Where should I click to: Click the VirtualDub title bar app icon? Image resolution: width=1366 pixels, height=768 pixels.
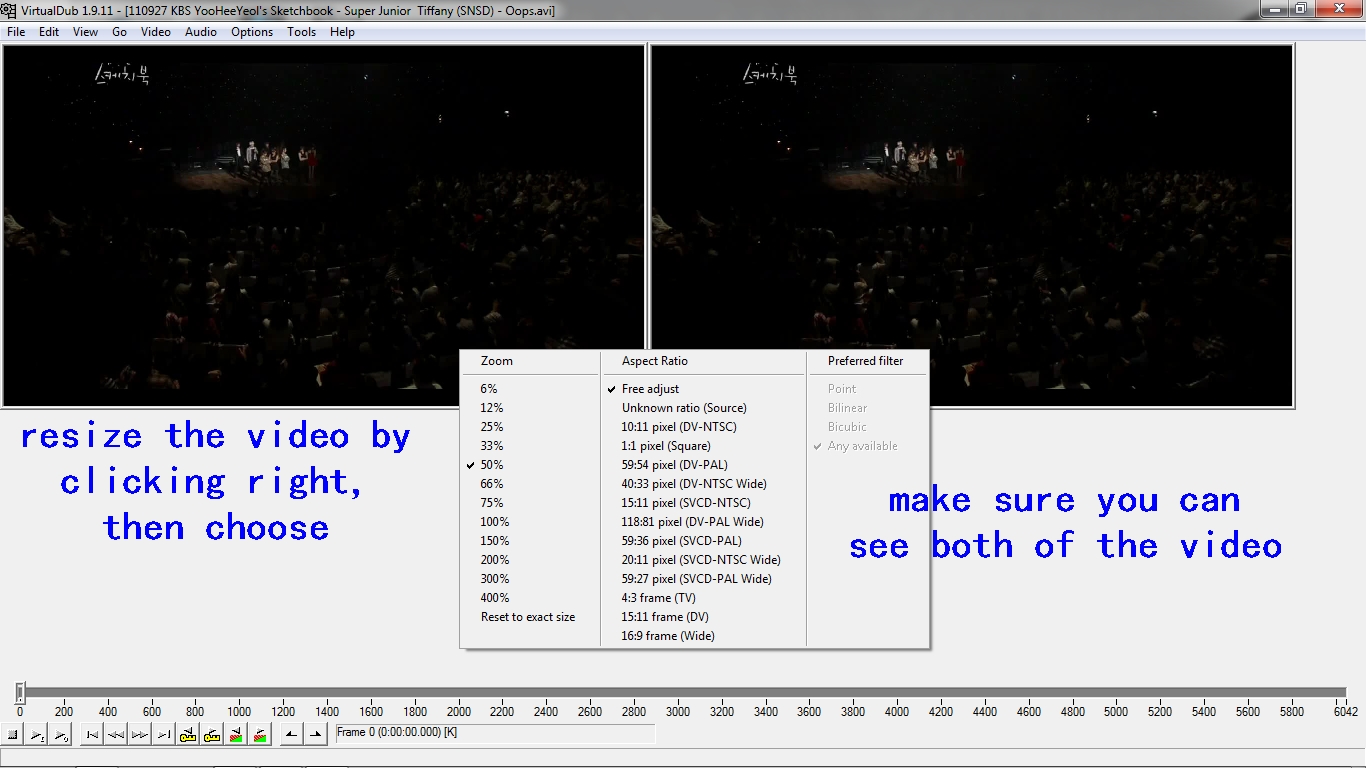pyautogui.click(x=9, y=10)
